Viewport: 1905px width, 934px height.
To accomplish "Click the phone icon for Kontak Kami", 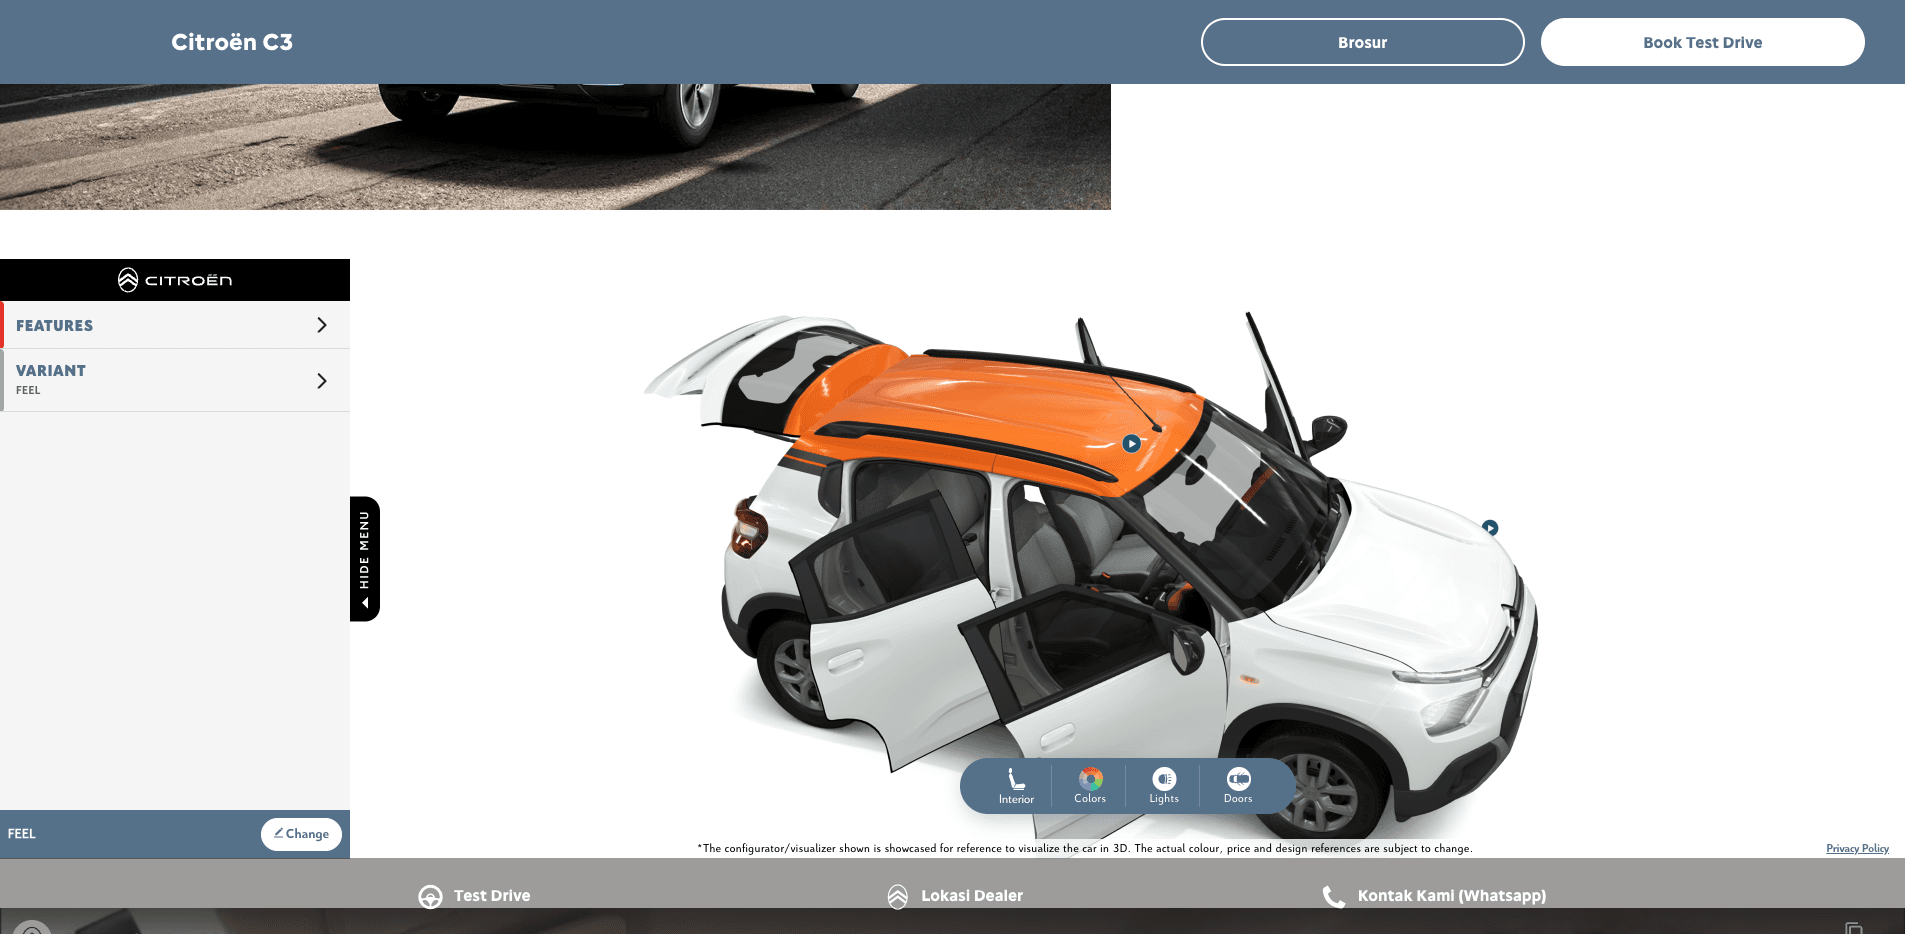I will (1333, 896).
